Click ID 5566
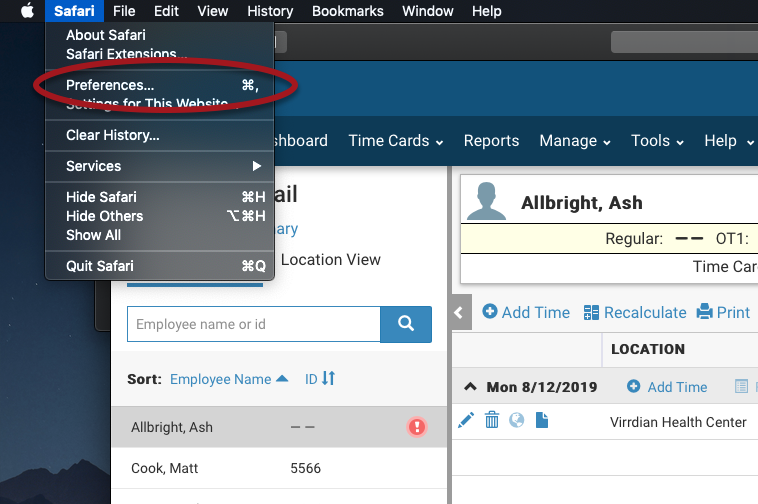758x504 pixels. pos(306,468)
